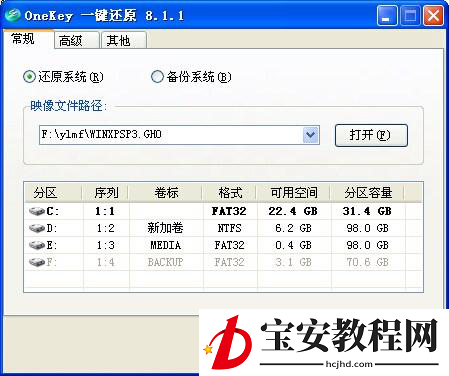449x376 pixels.
Task: Click the hcjhd.com link
Action: 349,364
